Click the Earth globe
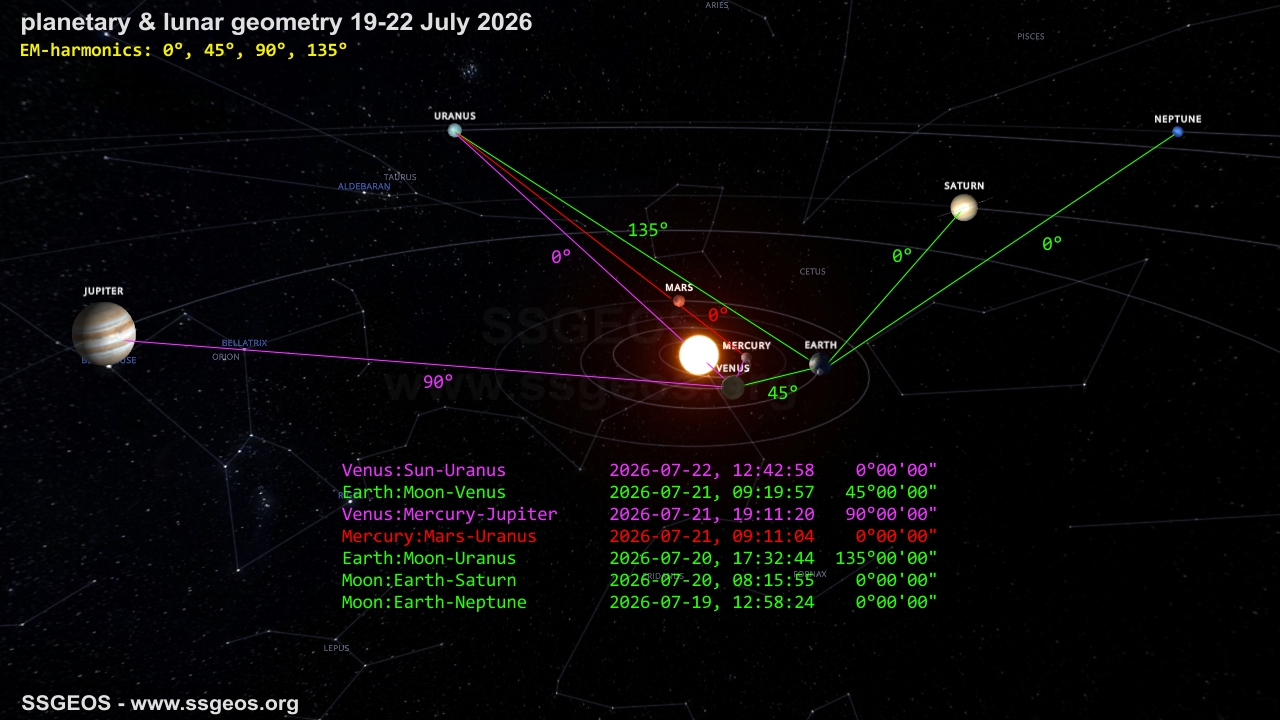This screenshot has width=1280, height=720. coord(821,364)
